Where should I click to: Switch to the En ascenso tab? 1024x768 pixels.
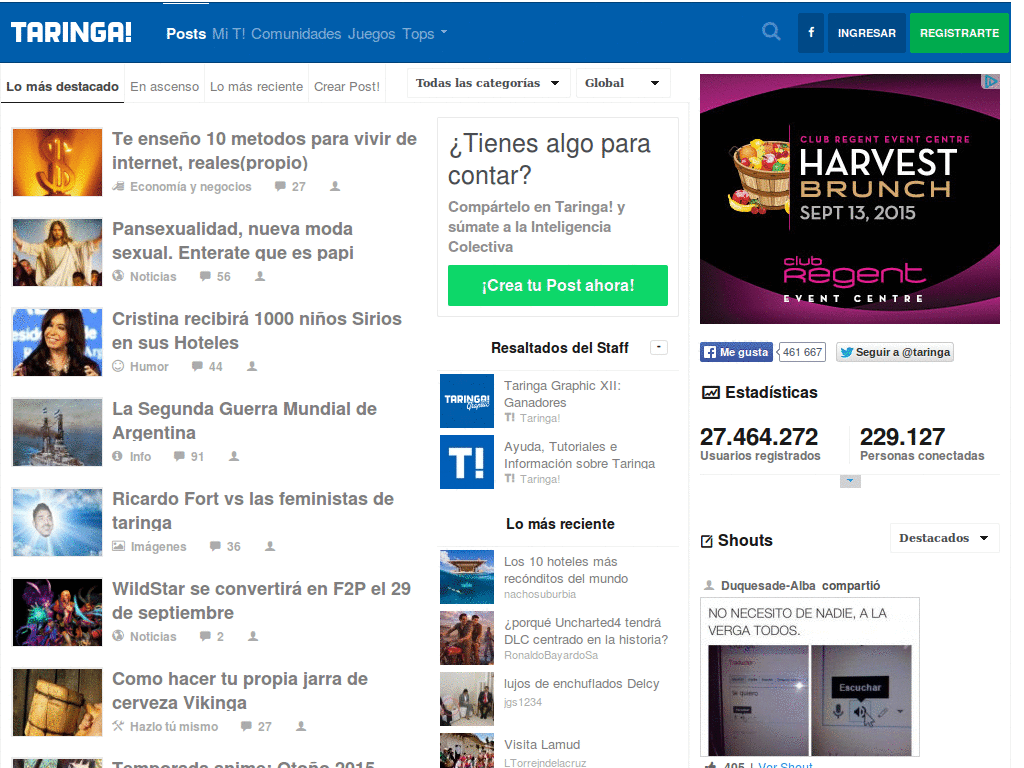coord(165,86)
